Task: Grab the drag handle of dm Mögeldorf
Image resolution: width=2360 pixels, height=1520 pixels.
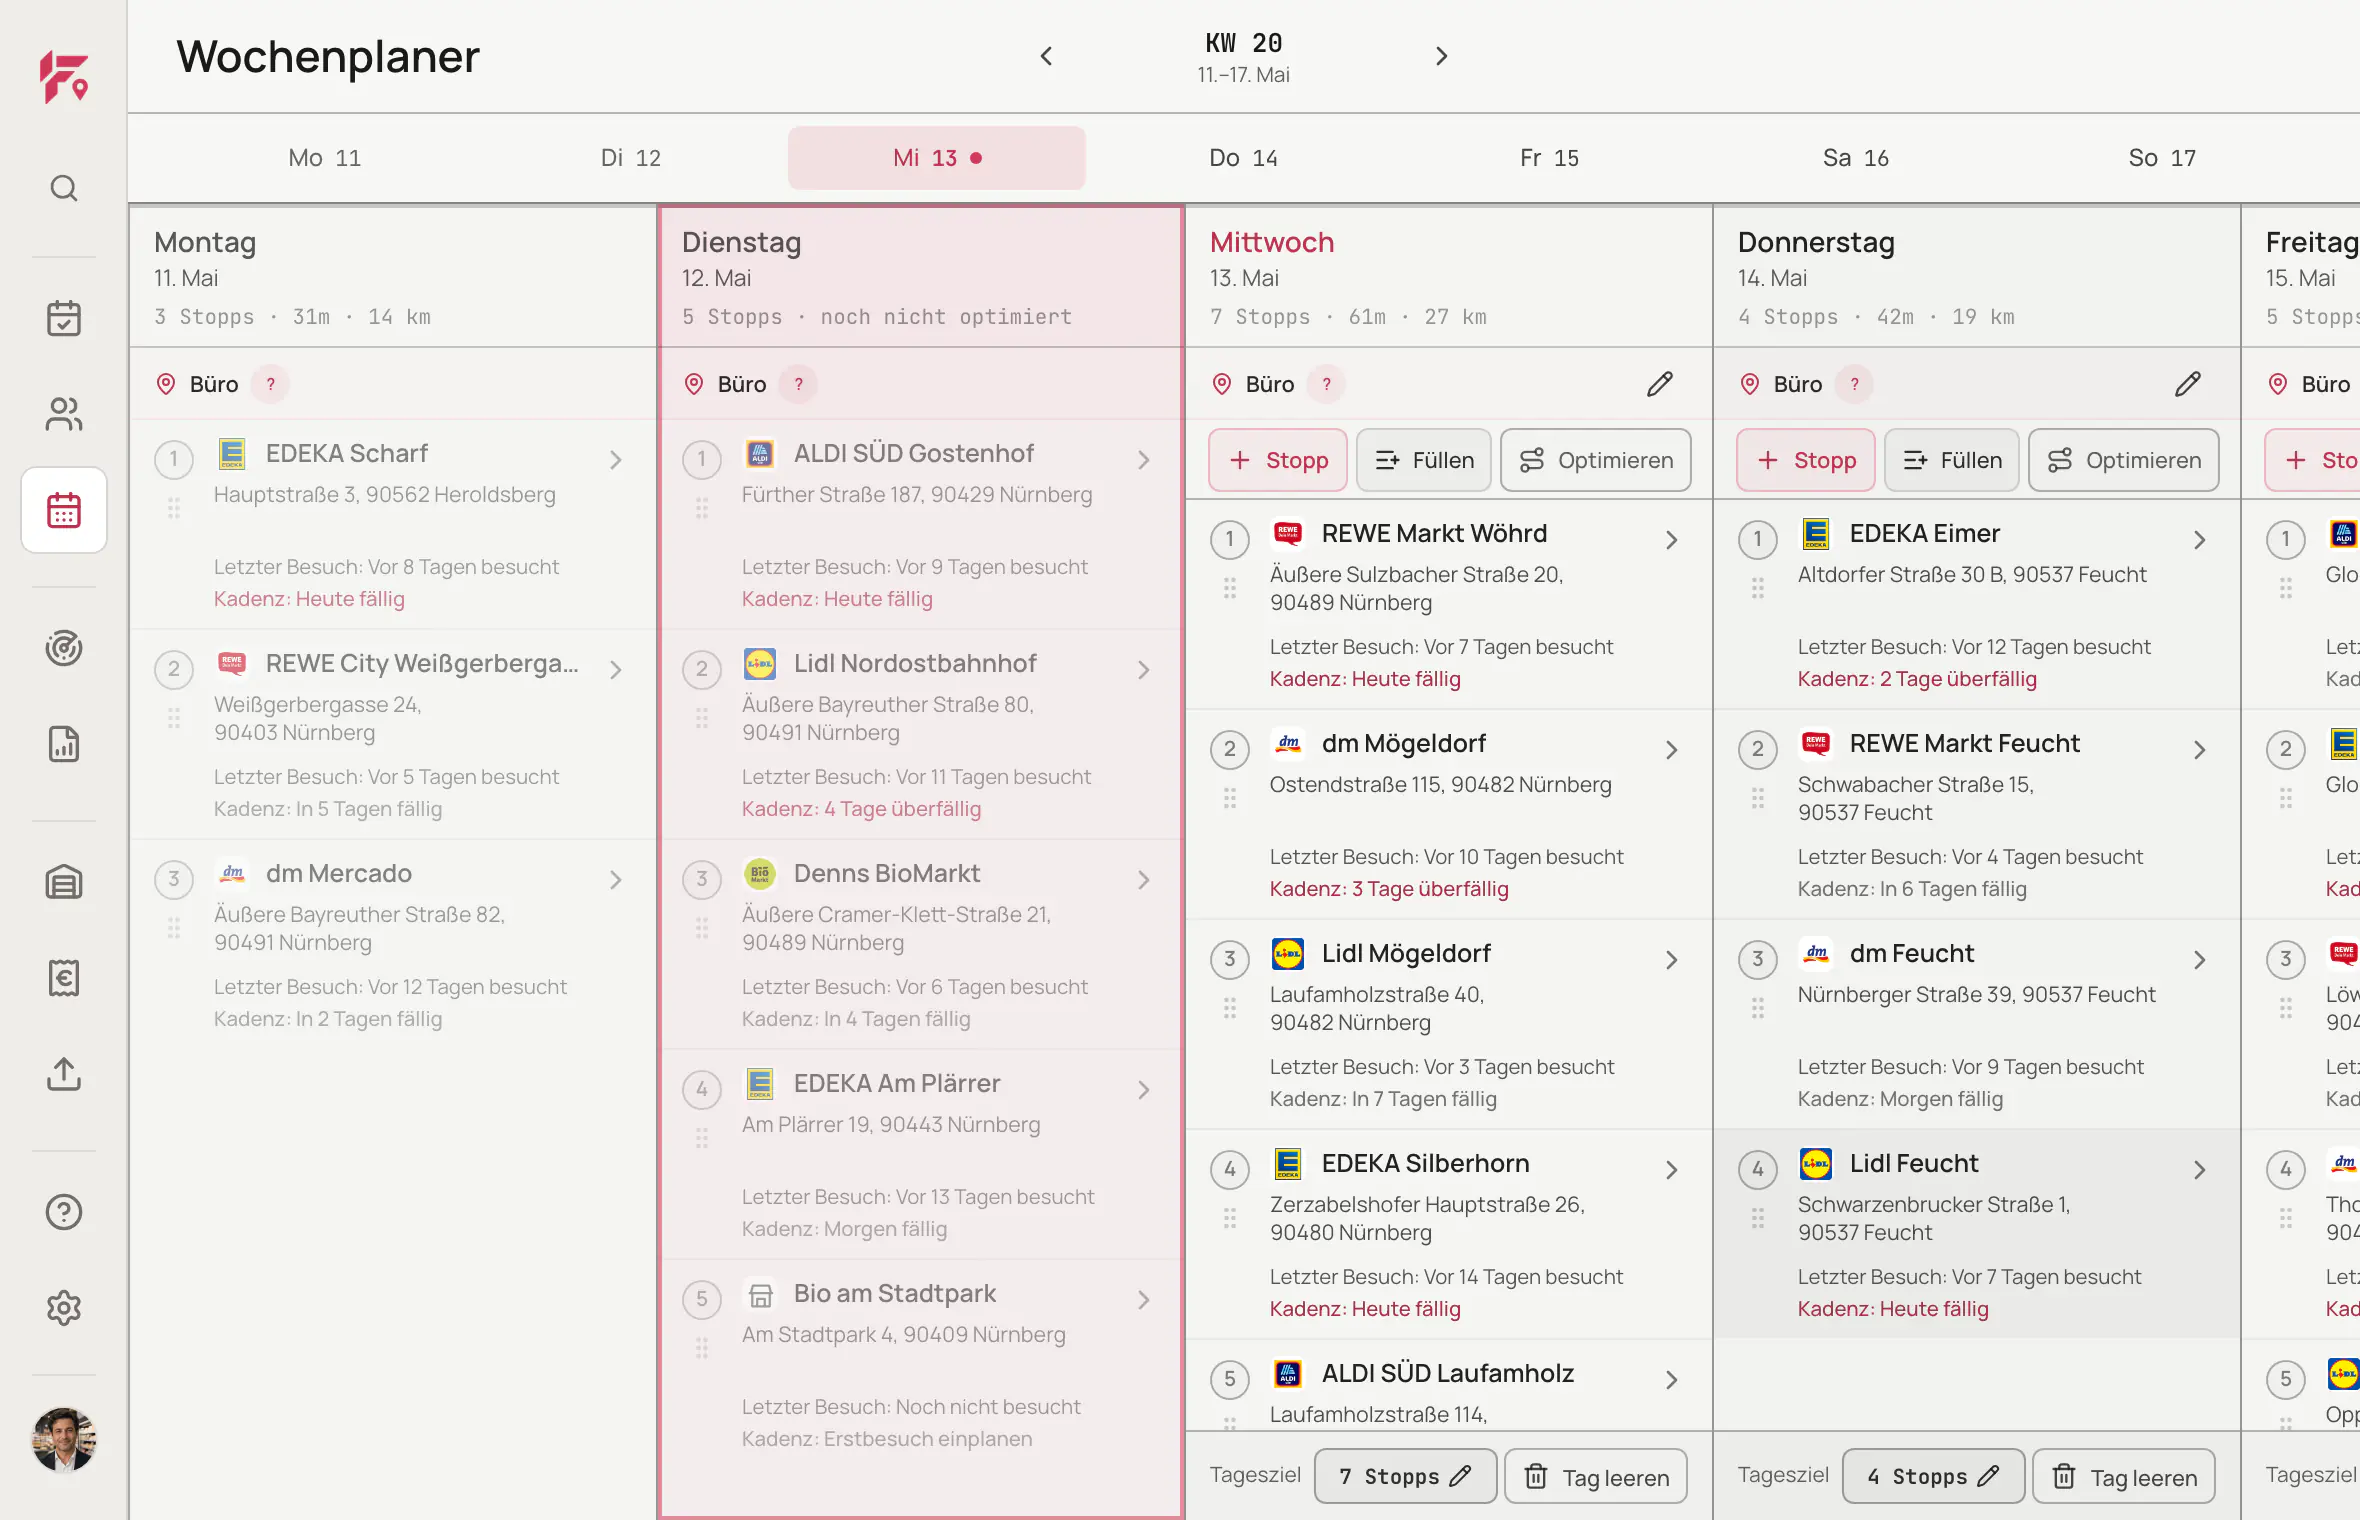Action: tap(1230, 799)
